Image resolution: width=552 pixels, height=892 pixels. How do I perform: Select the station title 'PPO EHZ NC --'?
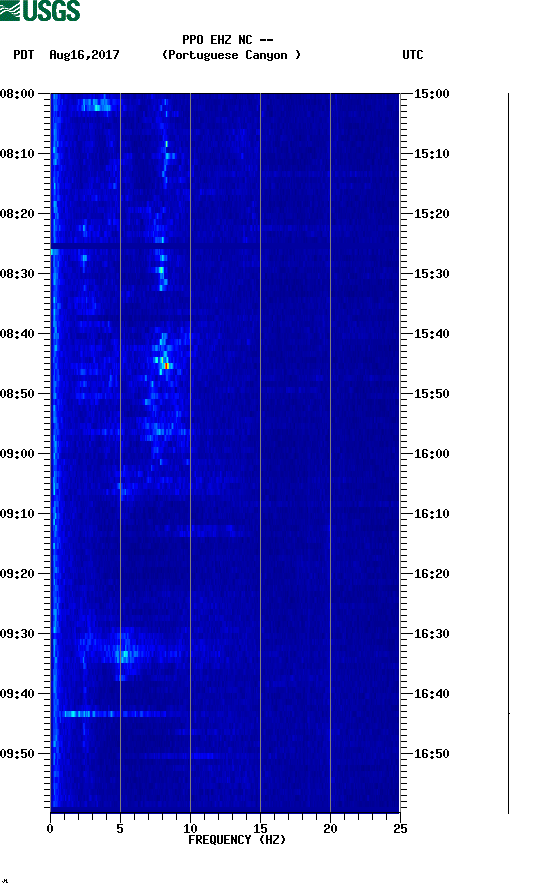228,40
